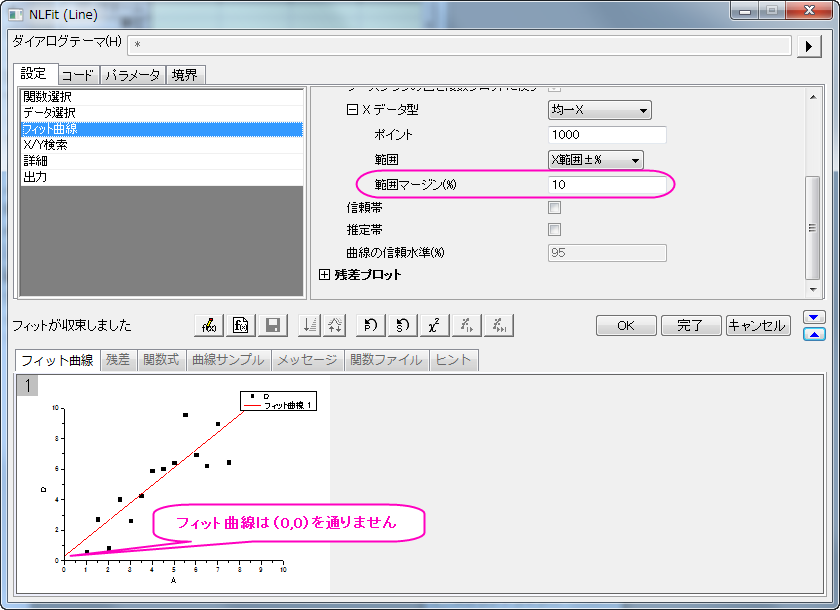
Task: Select データ選択 in the settings list
Action: [162, 113]
